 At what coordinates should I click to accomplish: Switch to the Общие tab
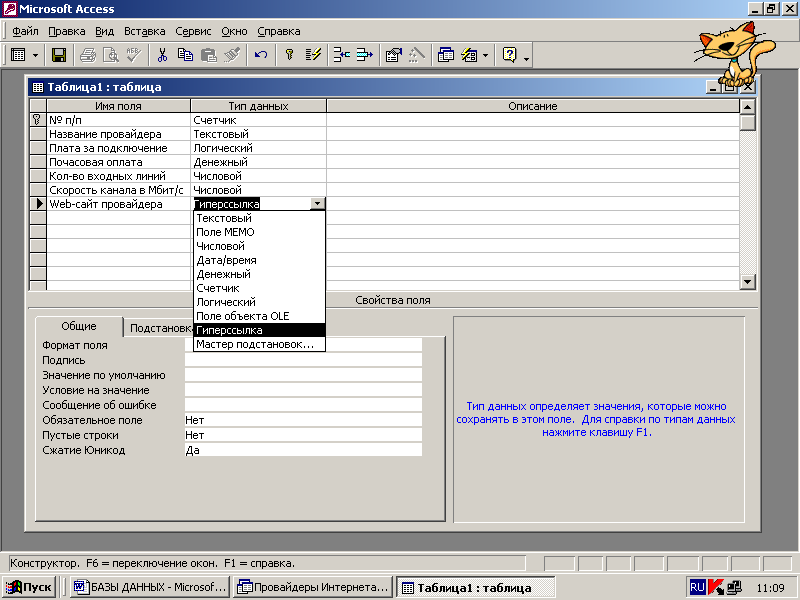click(x=79, y=327)
